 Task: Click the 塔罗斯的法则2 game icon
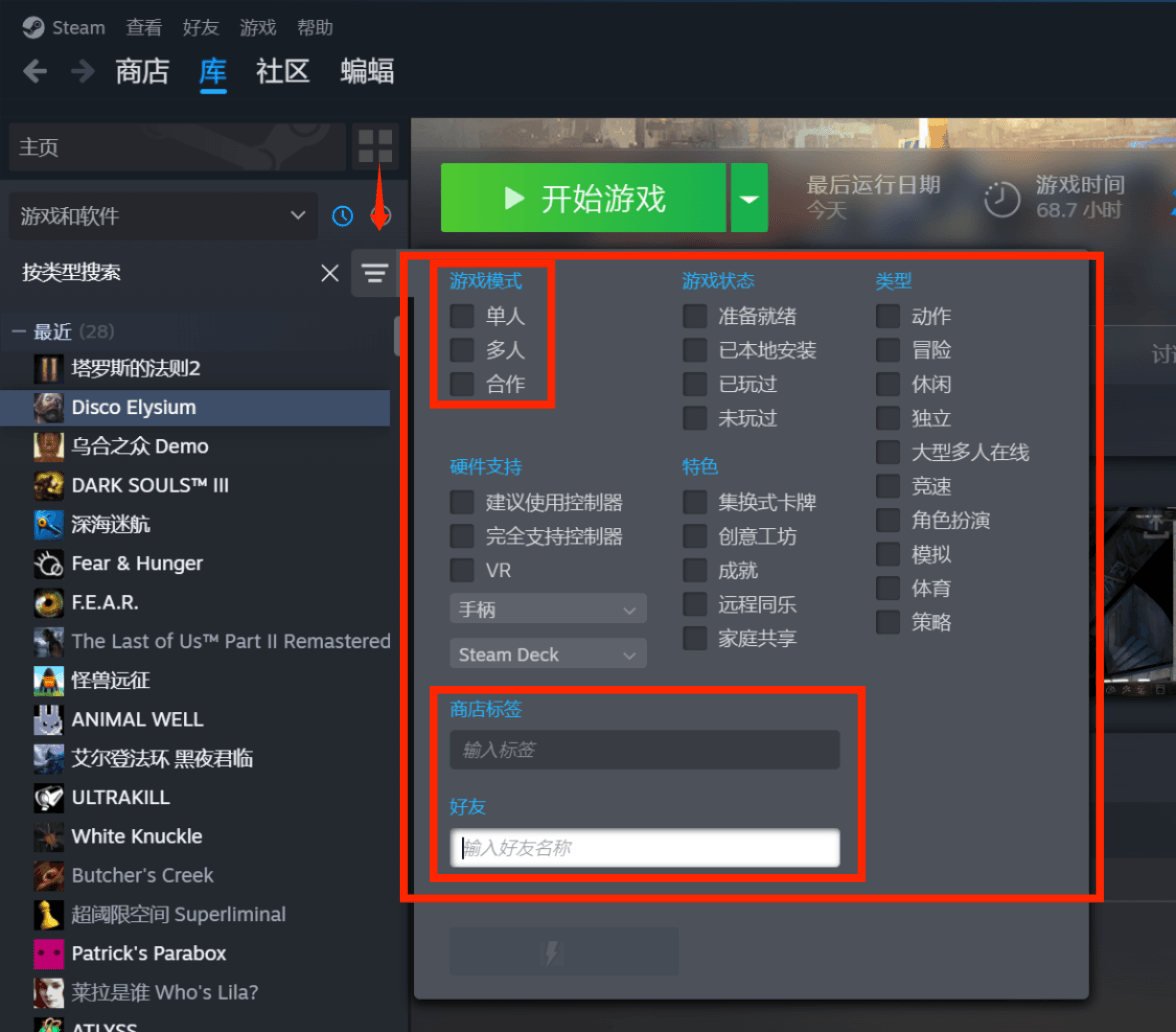tap(49, 368)
